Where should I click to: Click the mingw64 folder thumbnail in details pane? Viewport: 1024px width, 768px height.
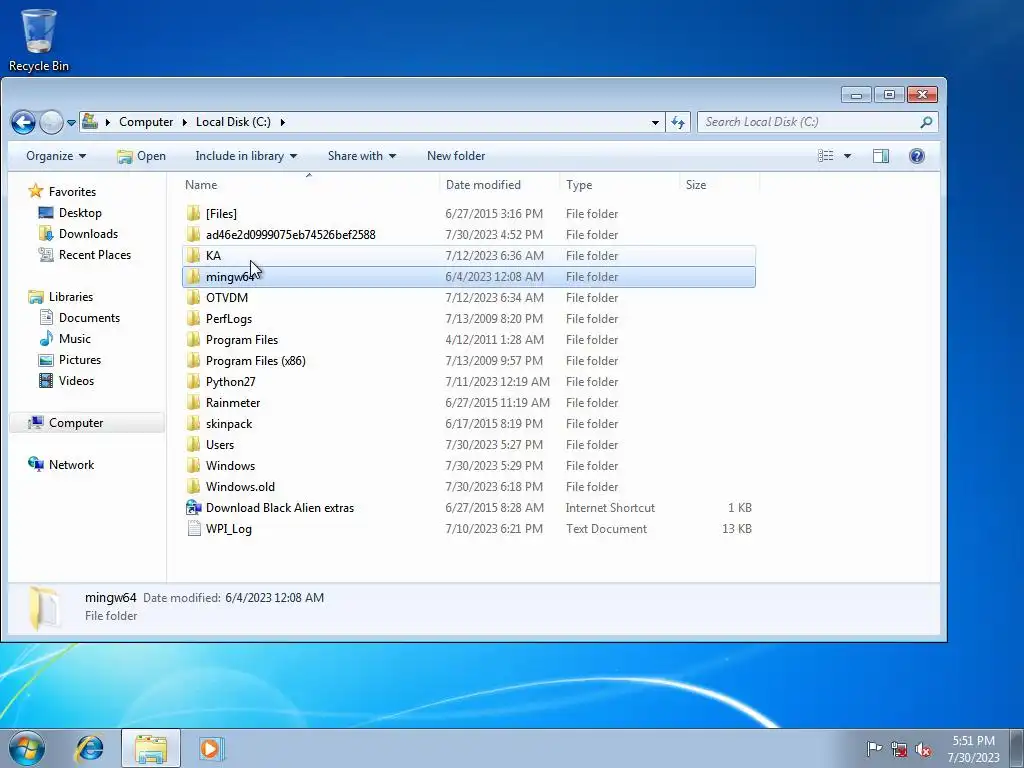click(x=45, y=608)
